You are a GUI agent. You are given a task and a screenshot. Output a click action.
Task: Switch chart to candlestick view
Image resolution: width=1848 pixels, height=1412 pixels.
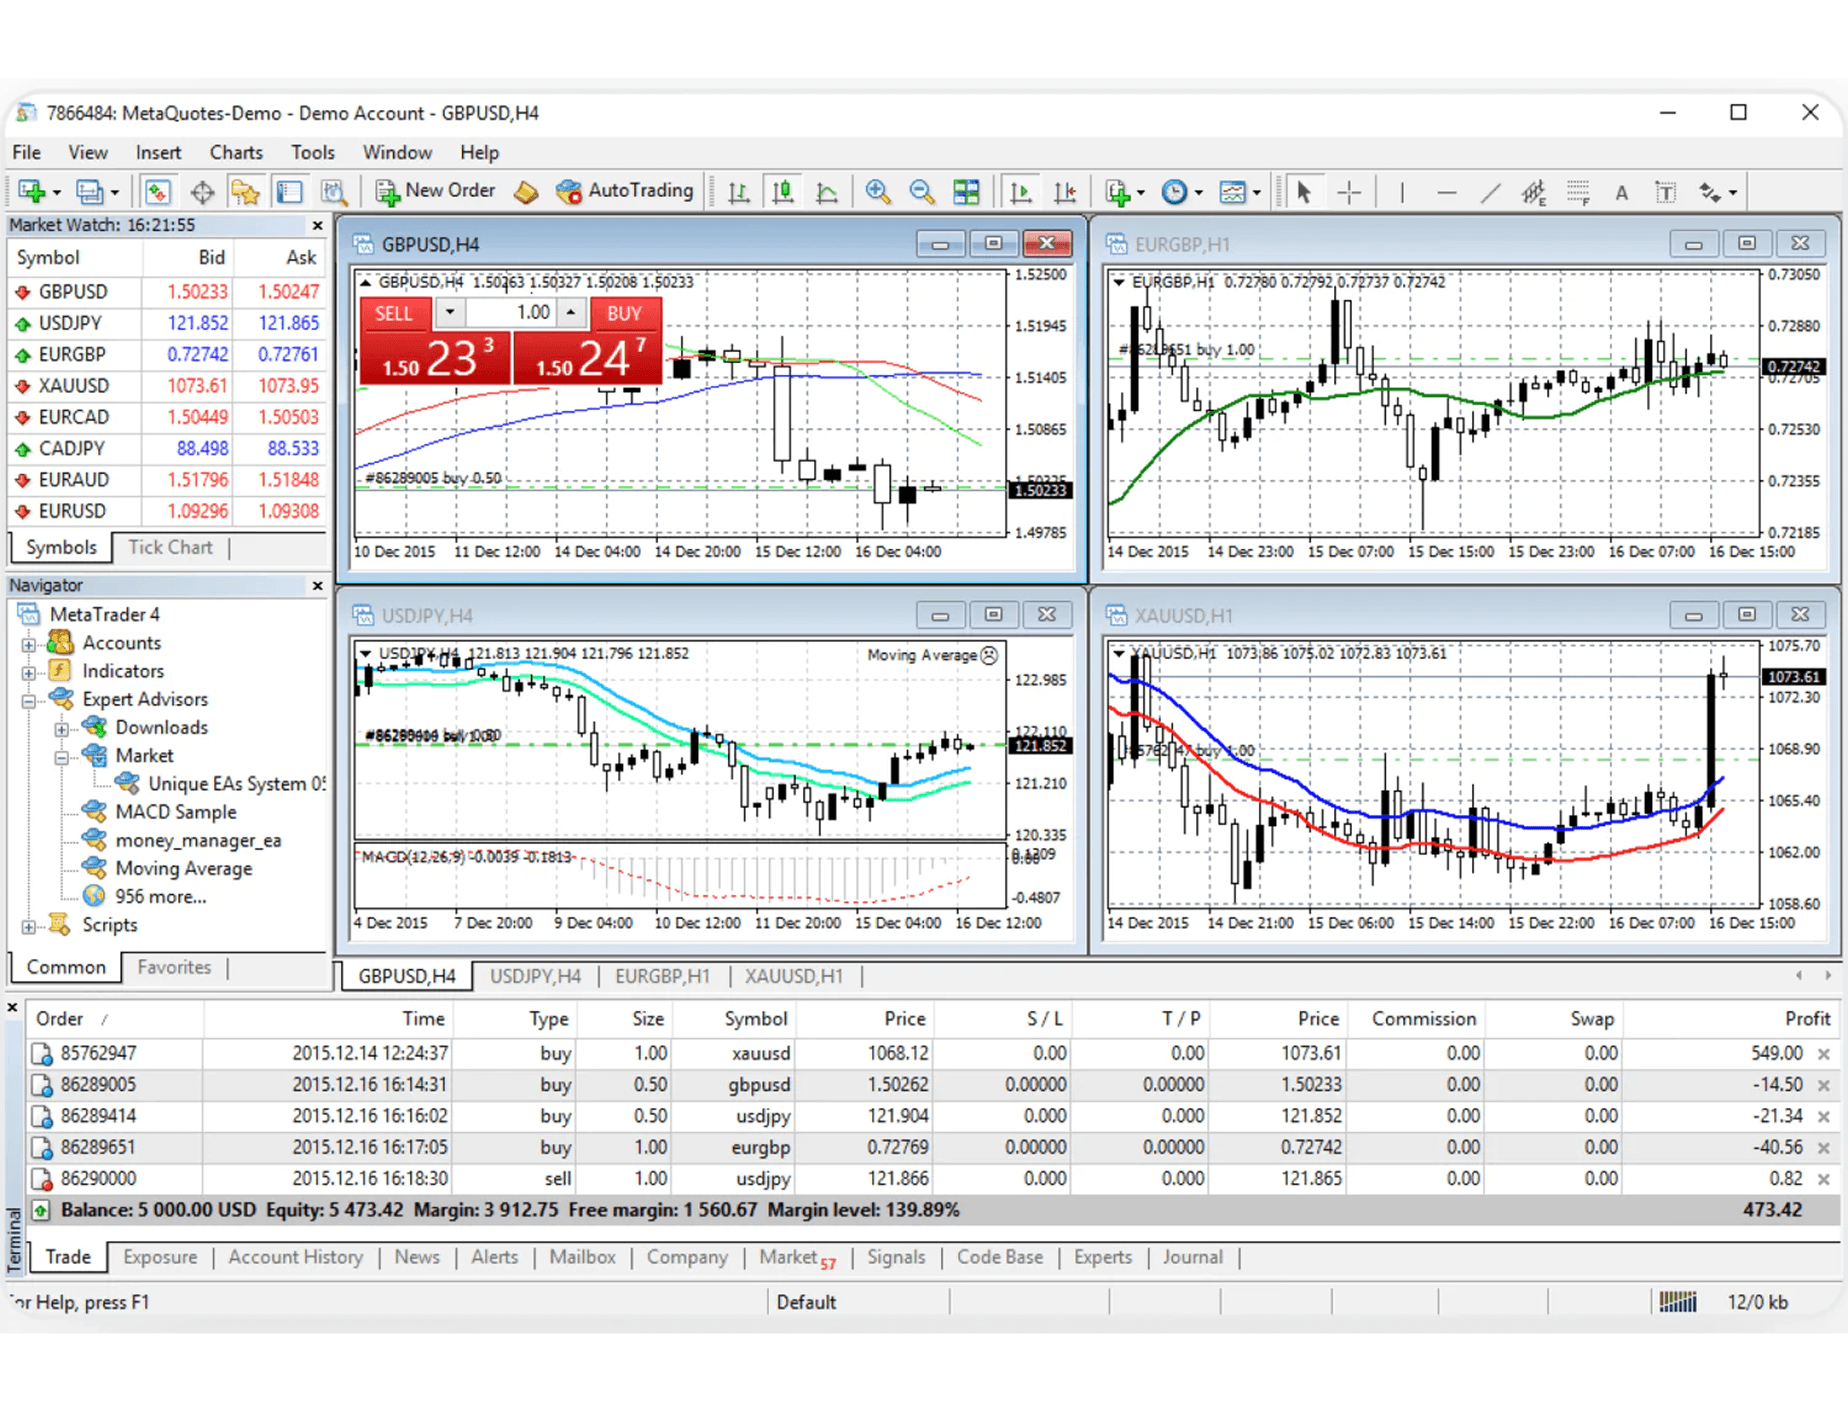(x=783, y=192)
